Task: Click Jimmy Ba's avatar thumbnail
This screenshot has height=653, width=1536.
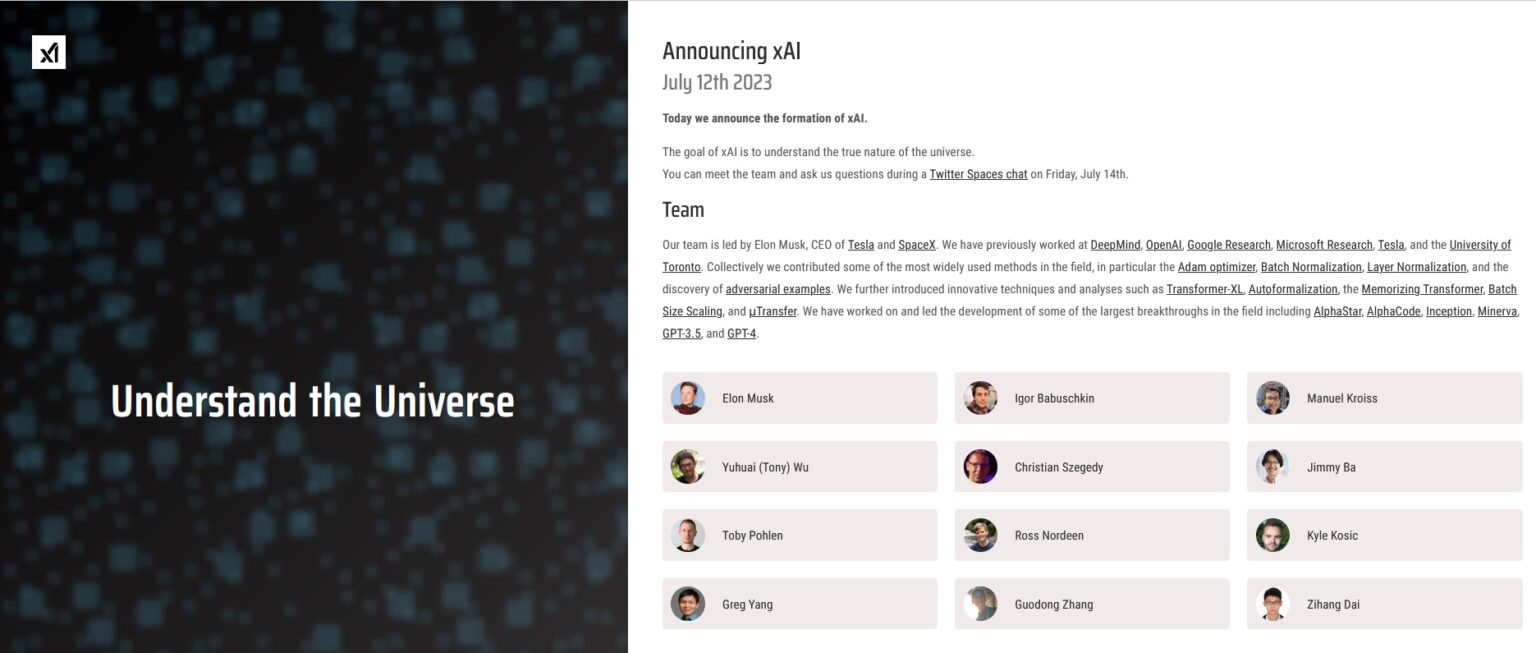Action: tap(1272, 467)
